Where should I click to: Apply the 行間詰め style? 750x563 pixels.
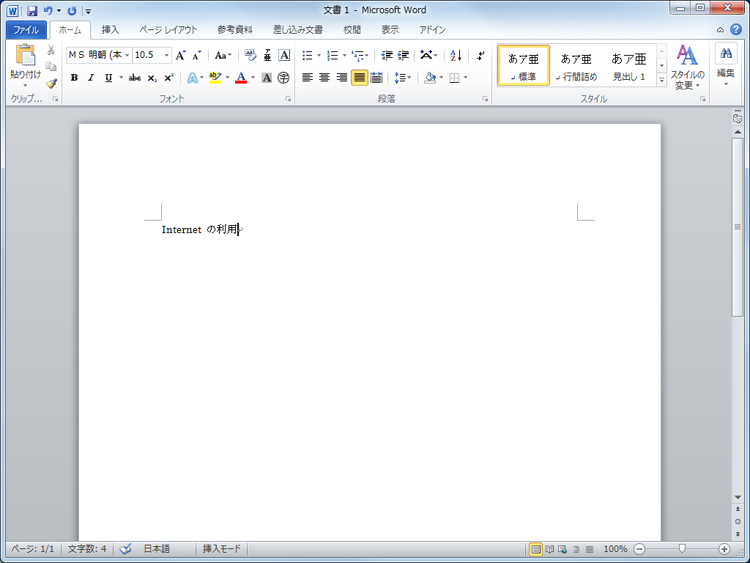576,66
